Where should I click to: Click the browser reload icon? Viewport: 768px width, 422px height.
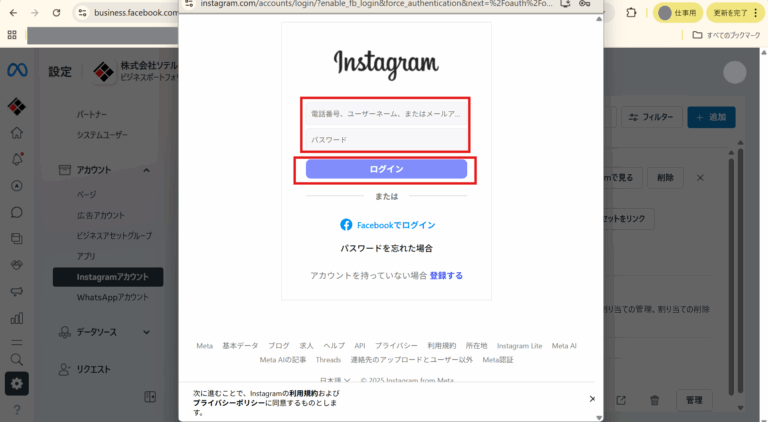[x=56, y=13]
